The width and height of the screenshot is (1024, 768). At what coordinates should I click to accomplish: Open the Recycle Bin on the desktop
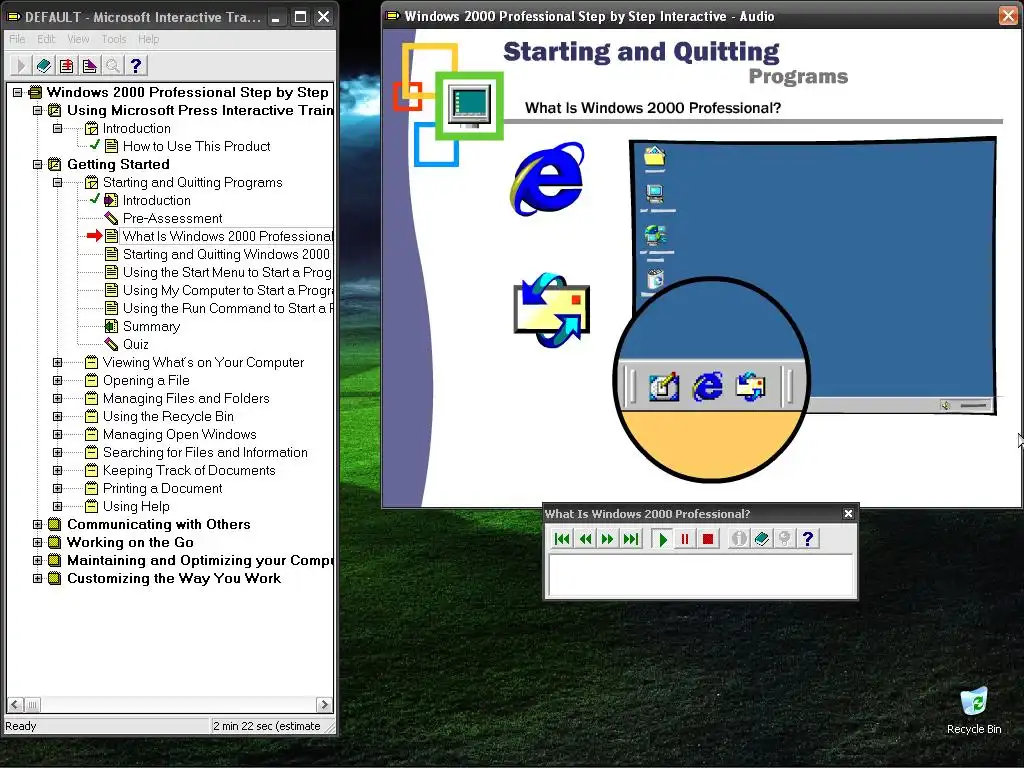tap(974, 711)
